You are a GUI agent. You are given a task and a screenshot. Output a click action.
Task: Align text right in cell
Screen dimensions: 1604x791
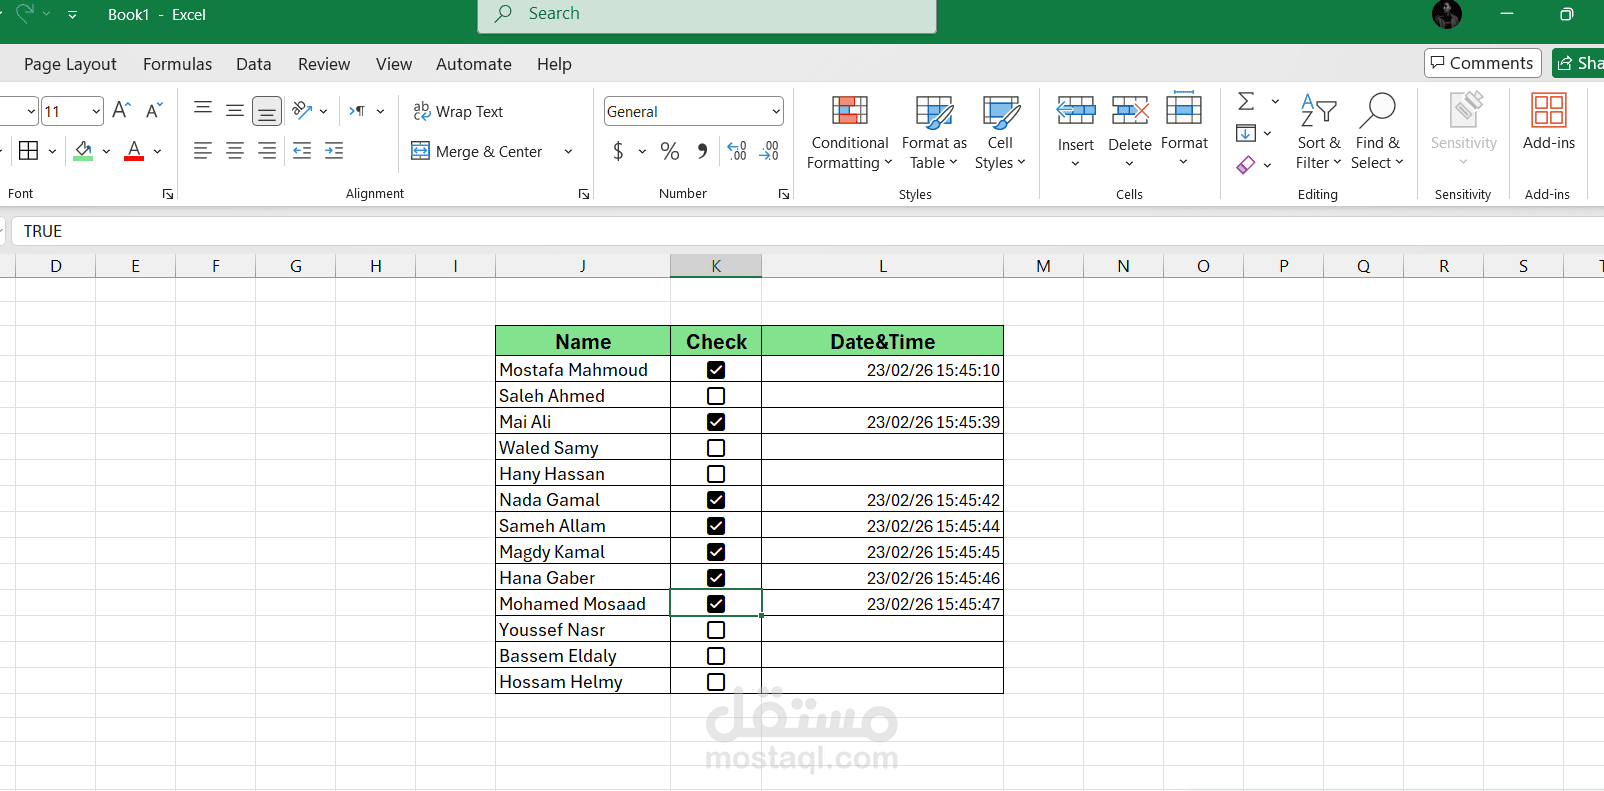[x=267, y=151]
